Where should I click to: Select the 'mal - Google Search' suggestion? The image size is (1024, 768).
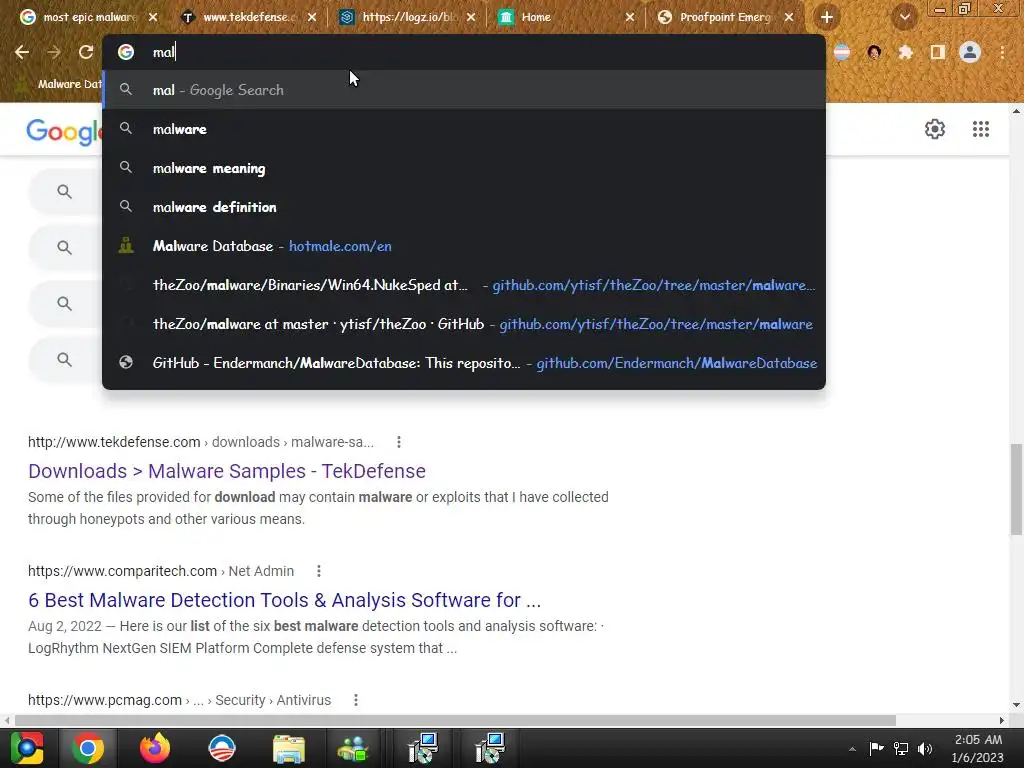click(464, 90)
